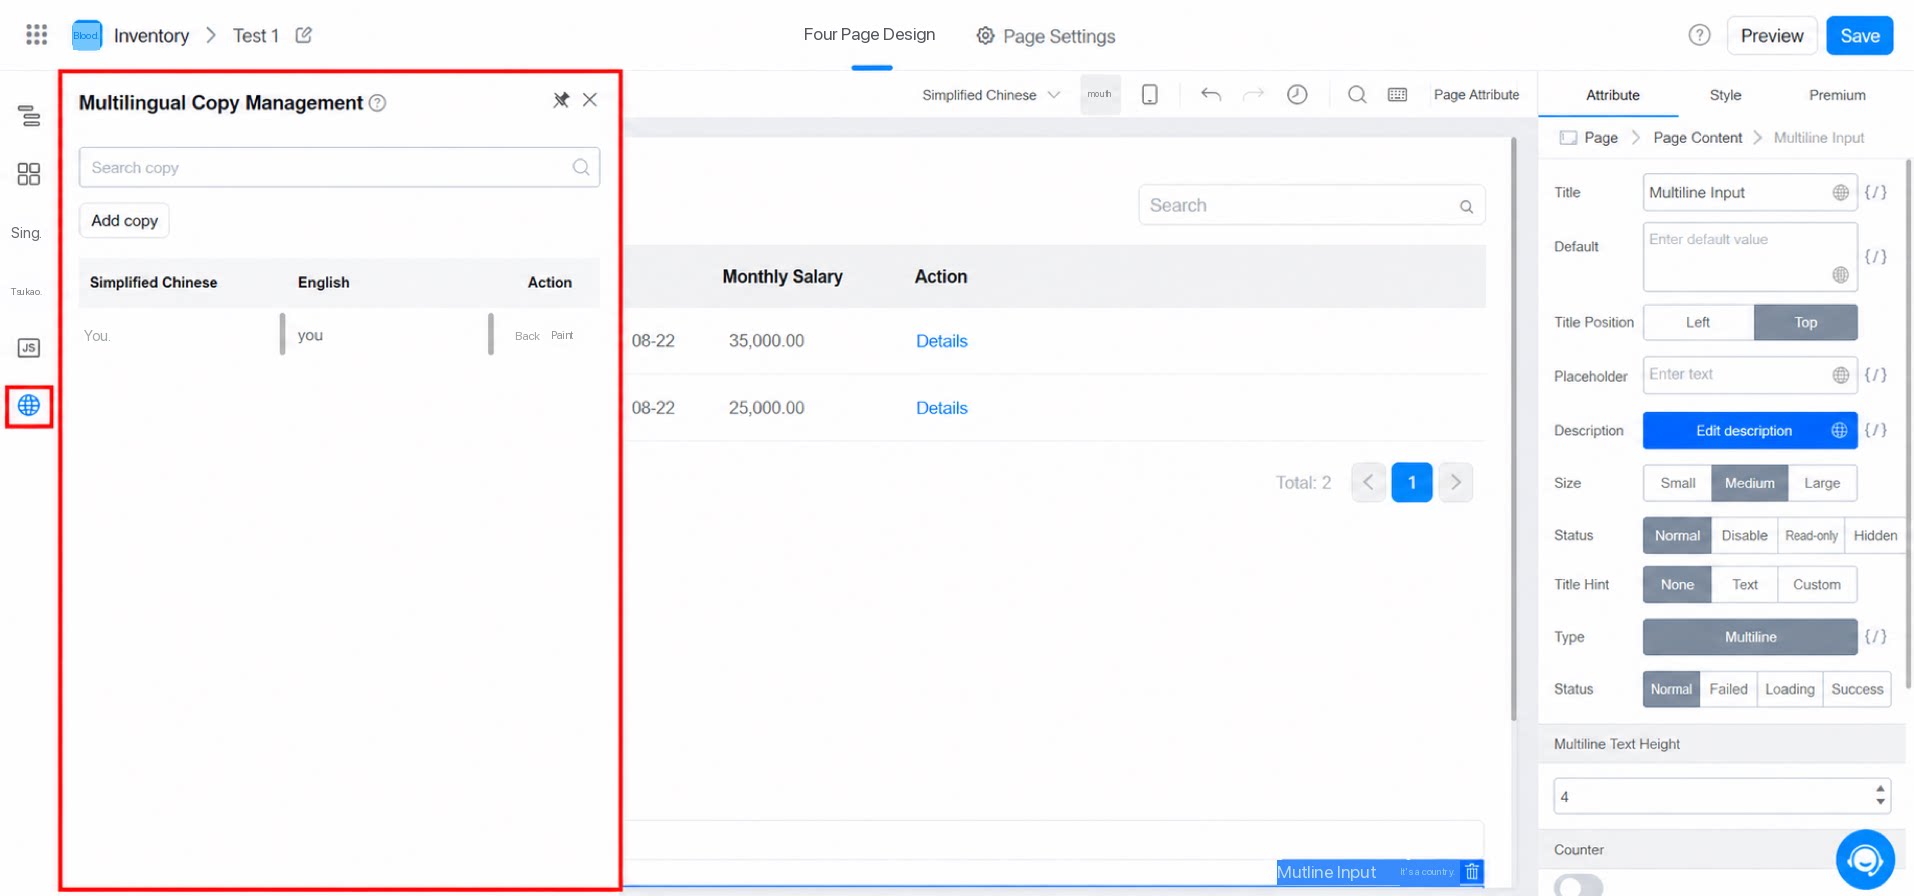The width and height of the screenshot is (1914, 896).
Task: Click the Add copy button
Action: tap(125, 220)
